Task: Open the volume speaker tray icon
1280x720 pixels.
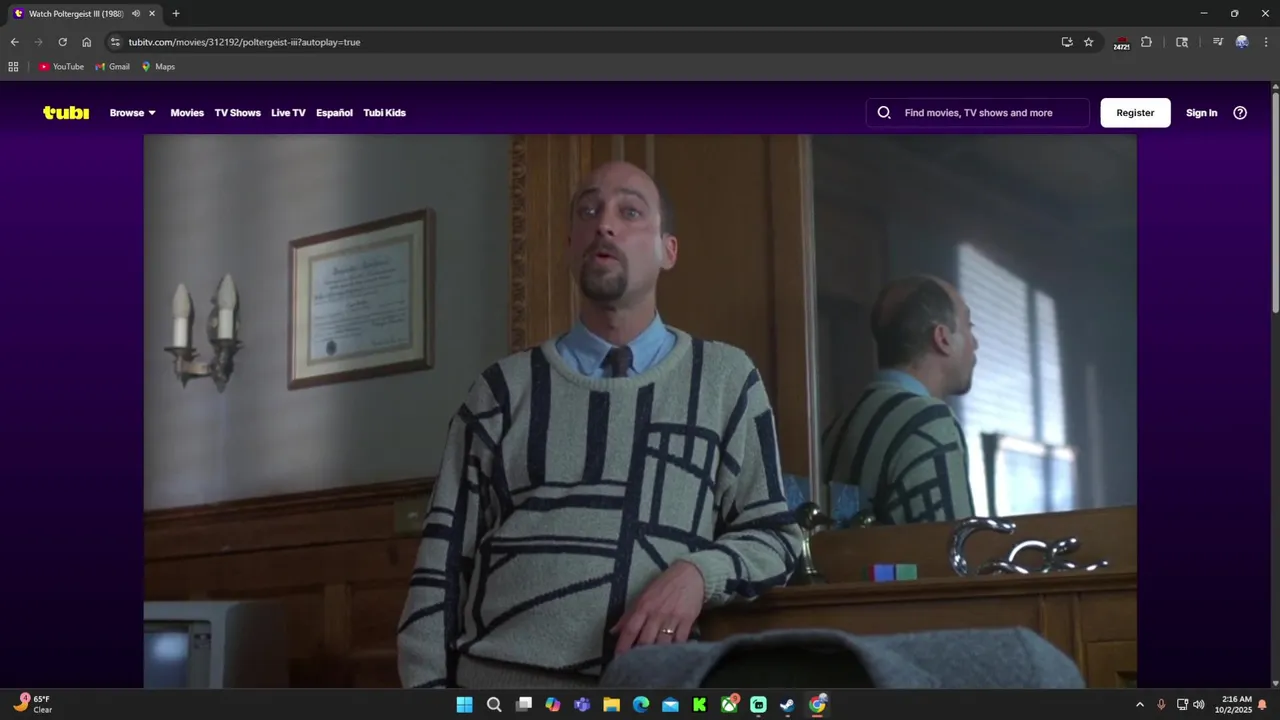Action: 1199,705
